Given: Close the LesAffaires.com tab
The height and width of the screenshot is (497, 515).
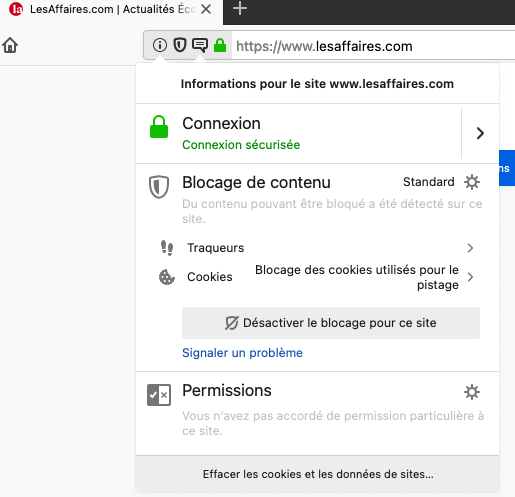Looking at the screenshot, I should pos(206,9).
